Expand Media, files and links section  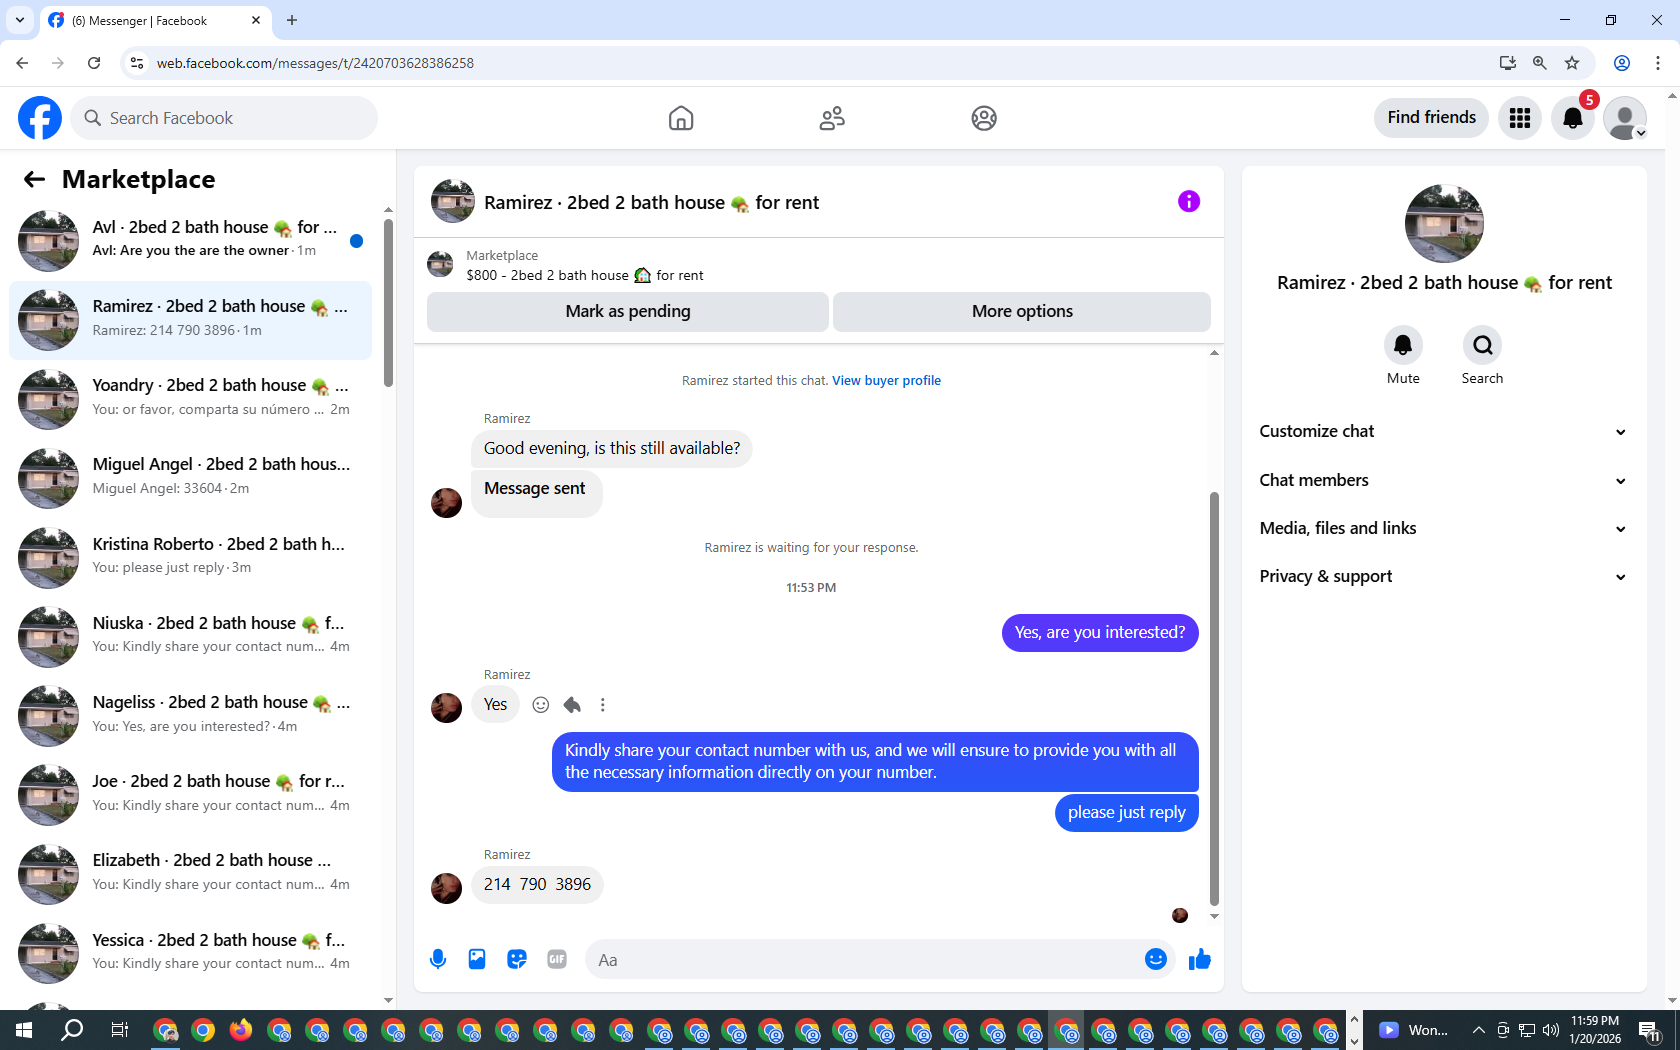[1443, 528]
